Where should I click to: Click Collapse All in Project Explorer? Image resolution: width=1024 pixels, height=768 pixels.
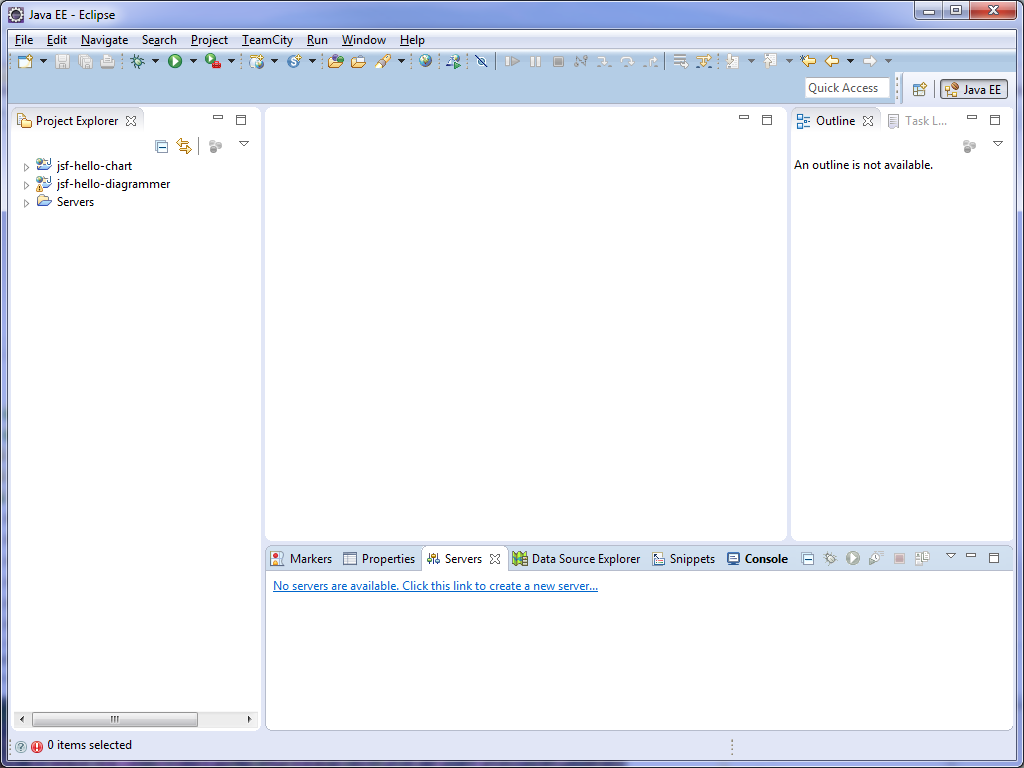coord(162,146)
